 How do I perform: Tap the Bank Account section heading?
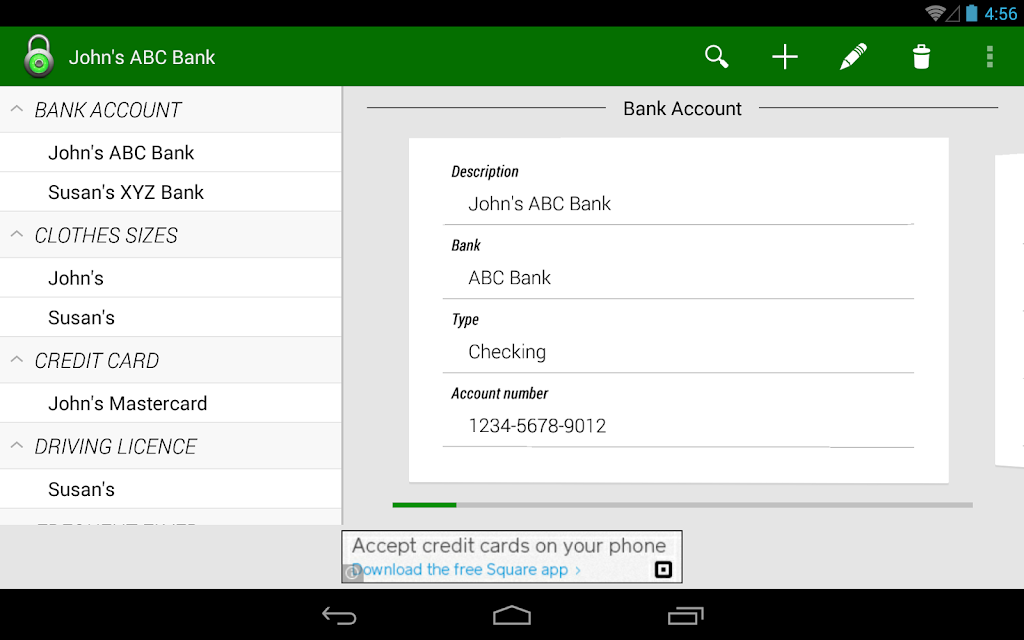(682, 108)
